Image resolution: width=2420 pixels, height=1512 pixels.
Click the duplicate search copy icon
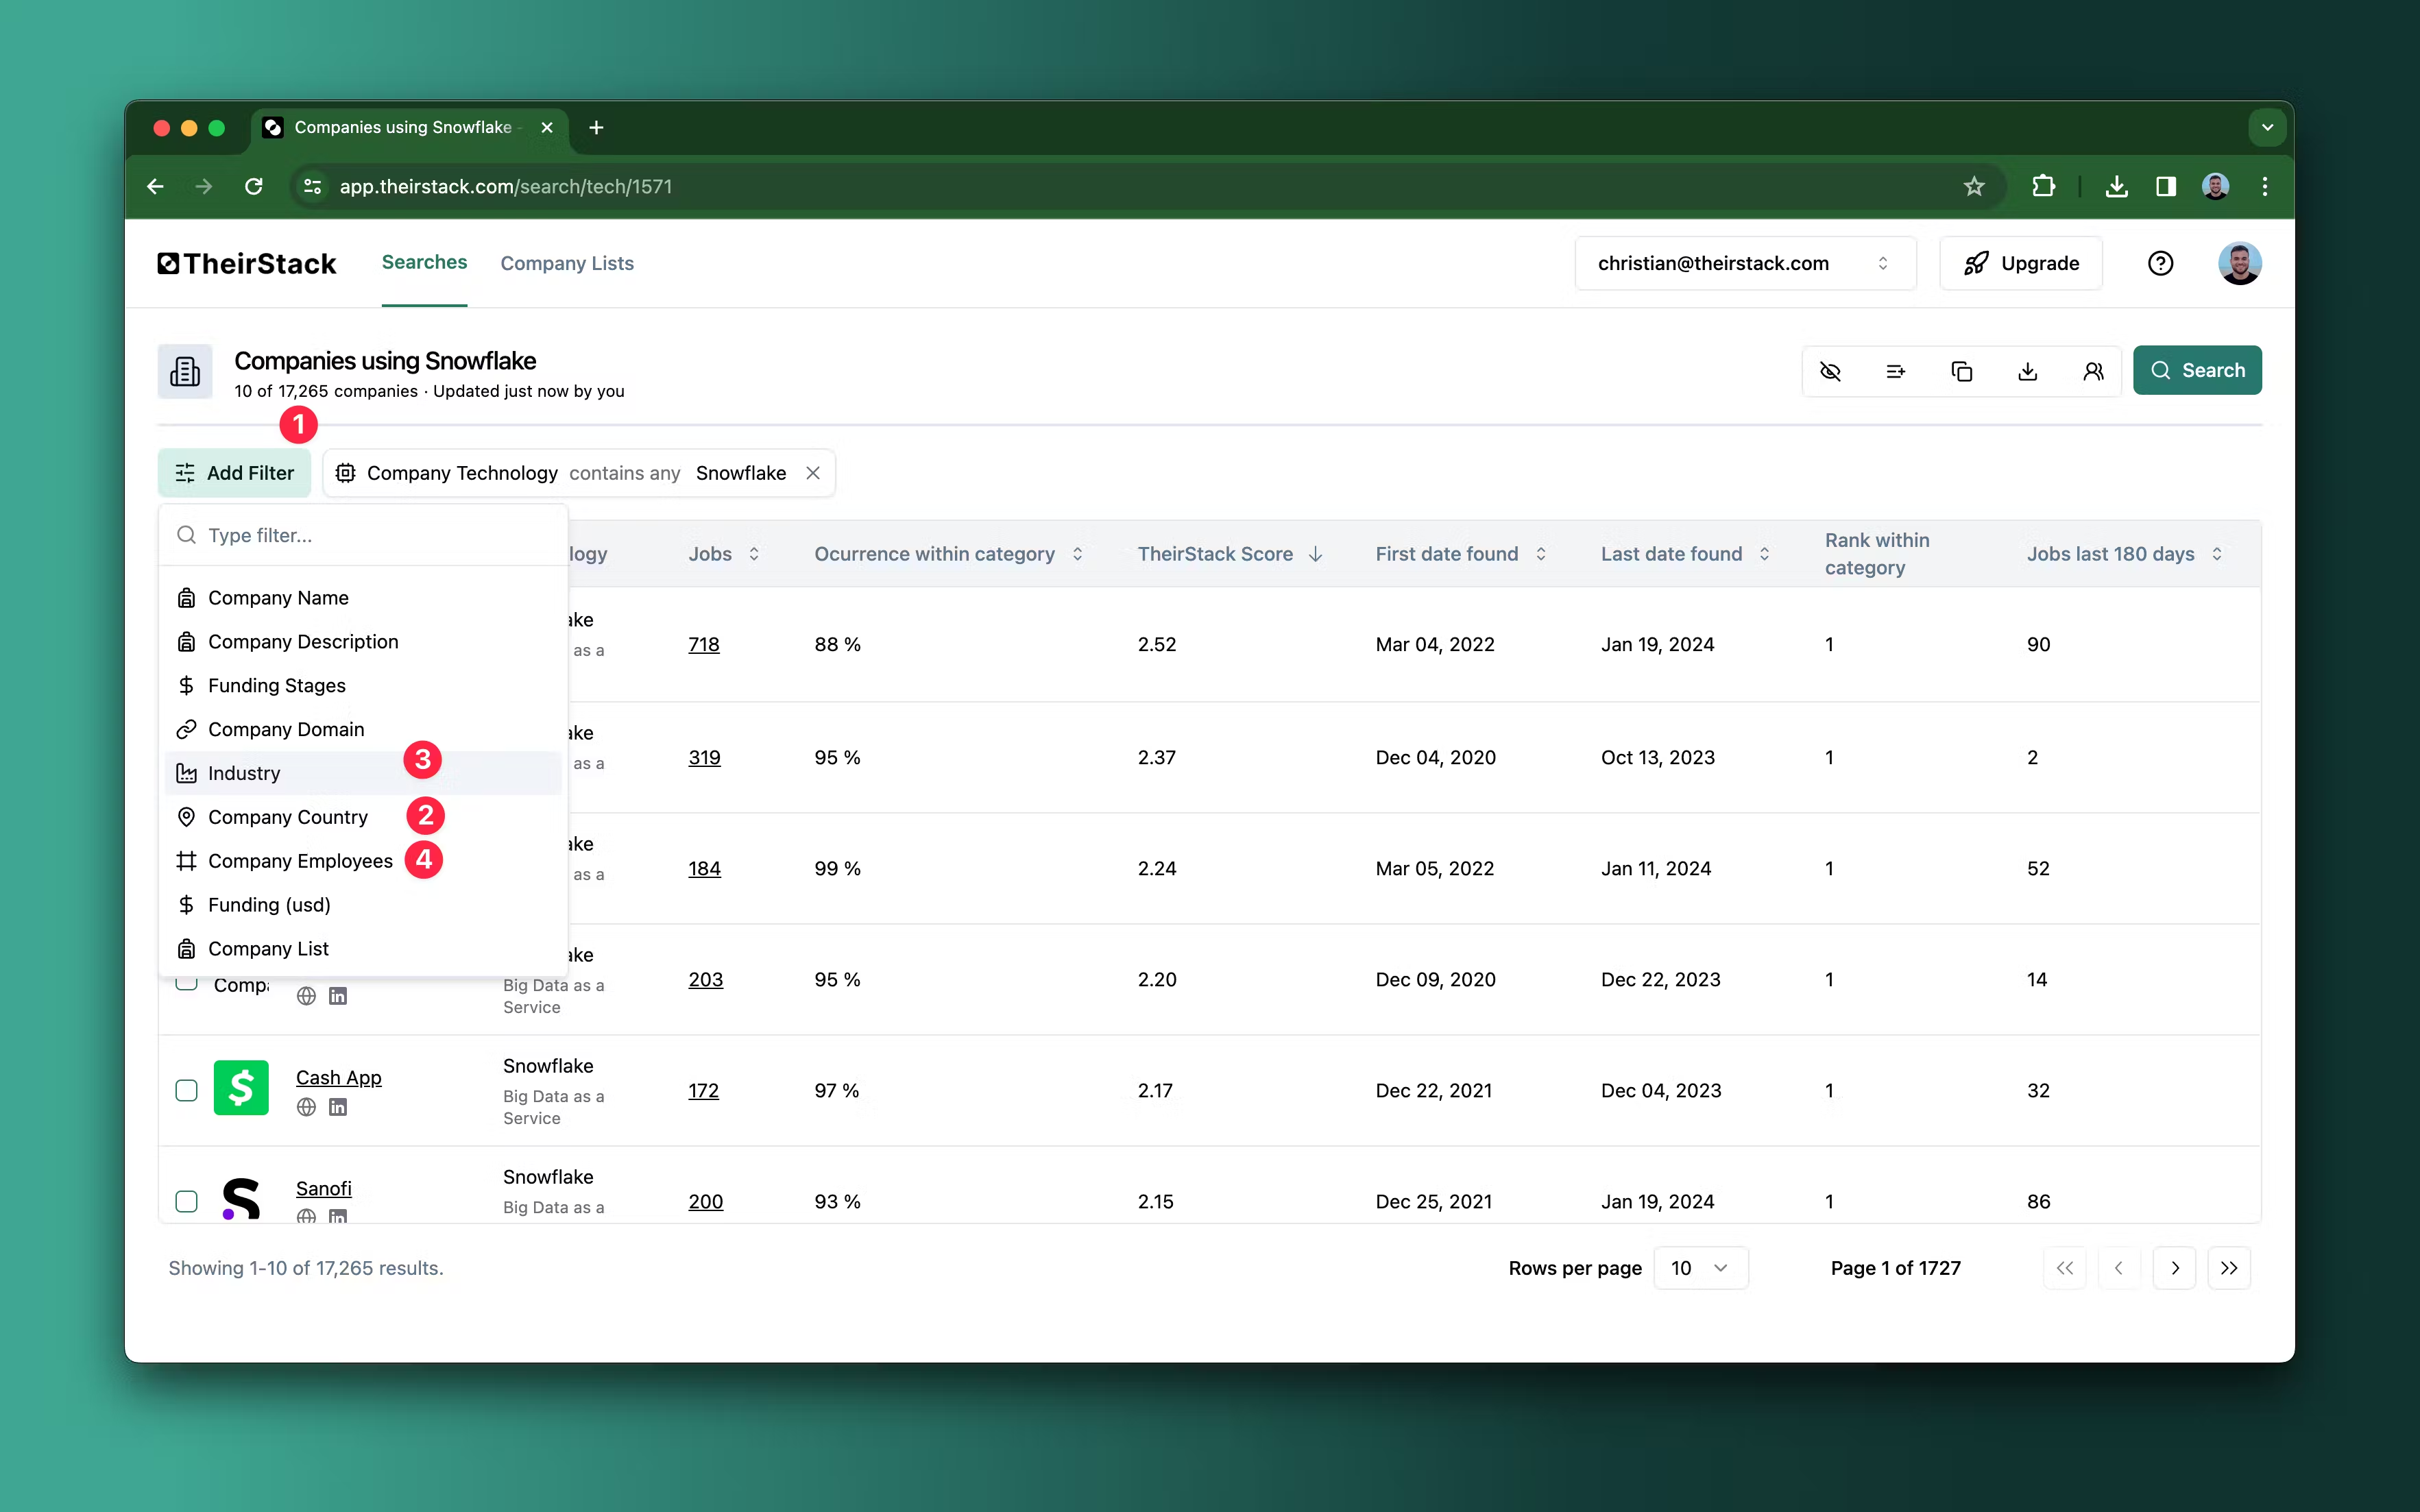[1961, 371]
